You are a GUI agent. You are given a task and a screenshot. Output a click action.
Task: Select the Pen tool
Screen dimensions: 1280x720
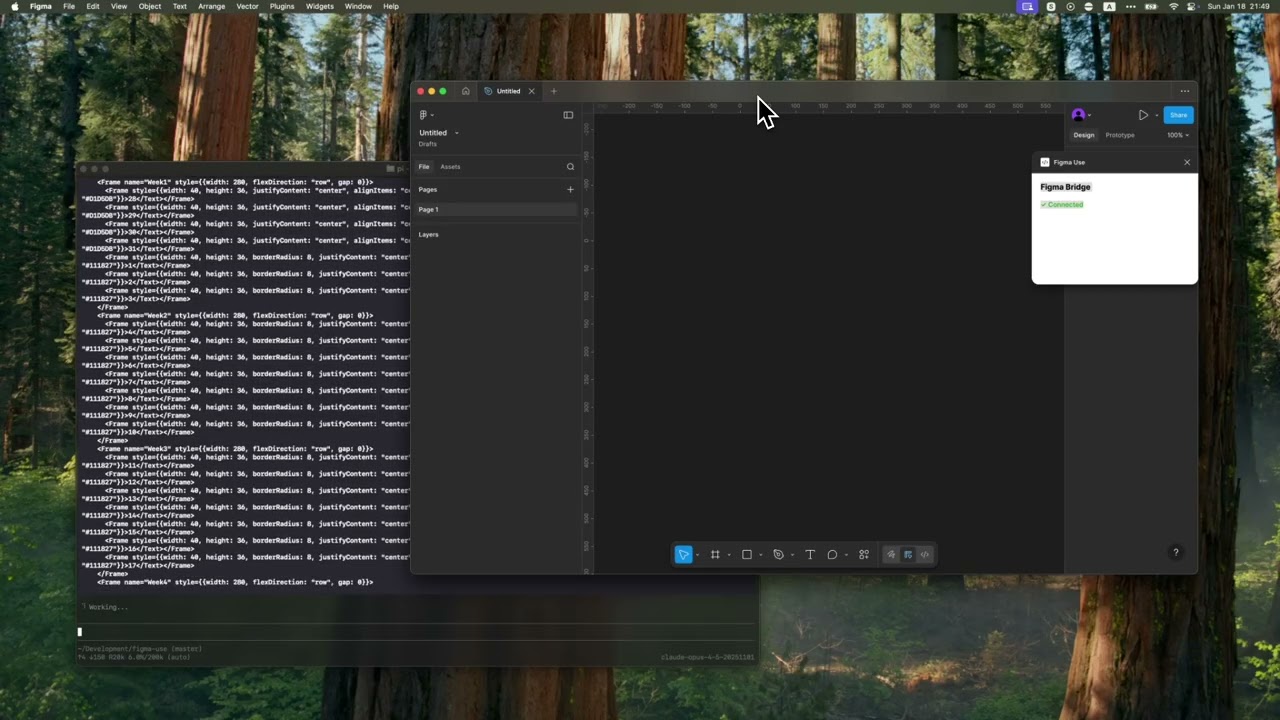(x=779, y=554)
